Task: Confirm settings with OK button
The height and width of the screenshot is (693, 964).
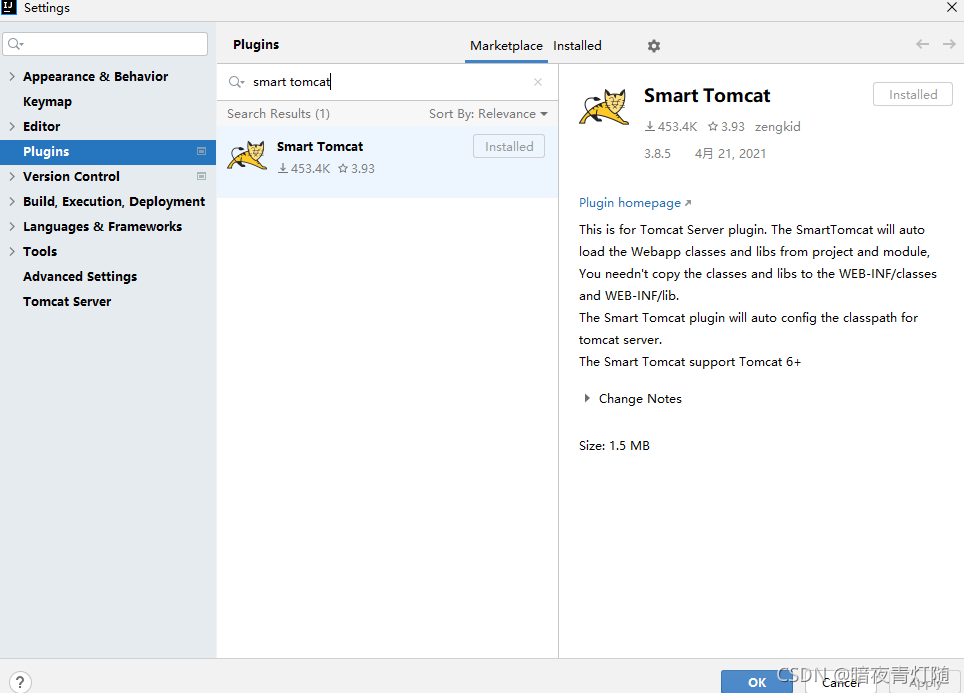Action: click(757, 682)
